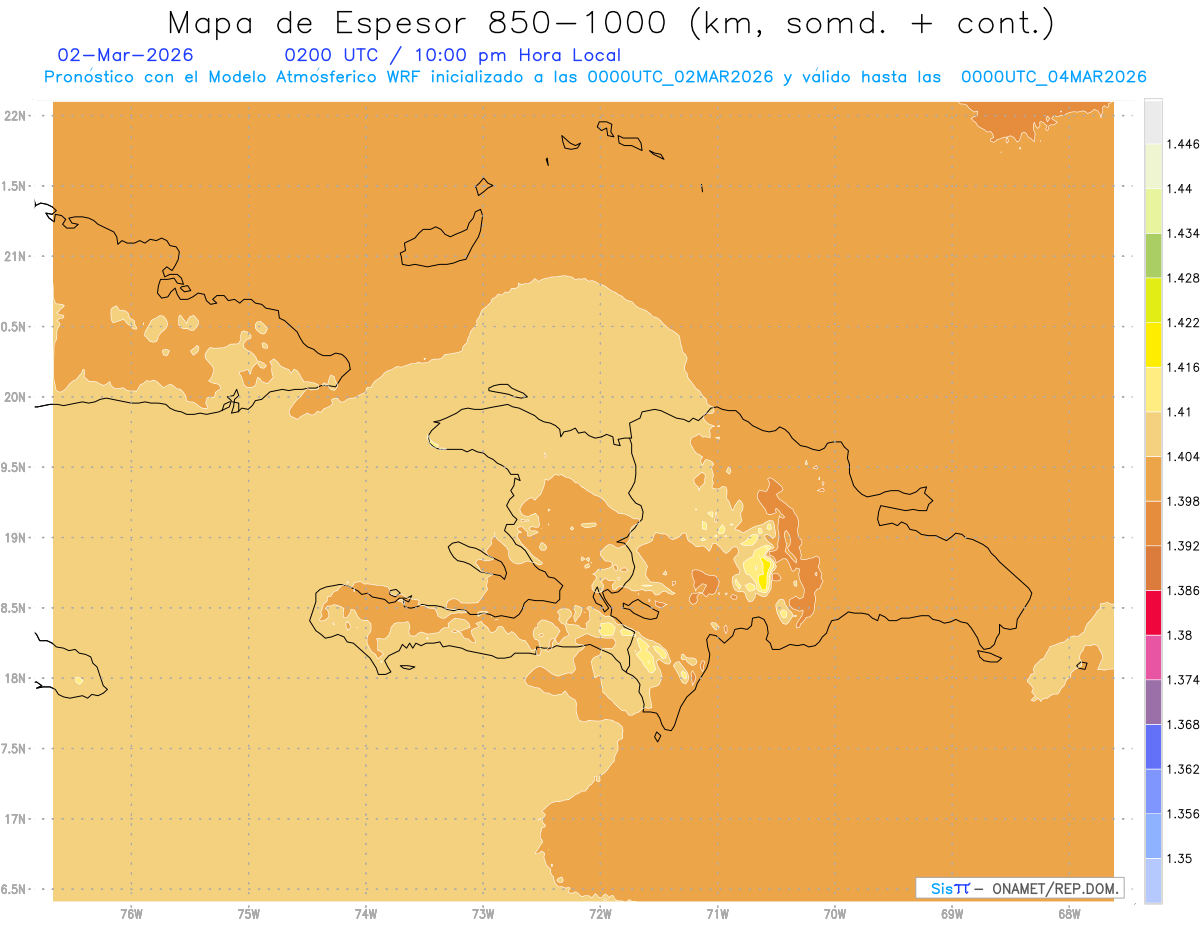Viewport: 1200px width, 927px height.
Task: Click '0000UTC_04MAR2026' valid-until time in the subtitle
Action: (x=1053, y=77)
